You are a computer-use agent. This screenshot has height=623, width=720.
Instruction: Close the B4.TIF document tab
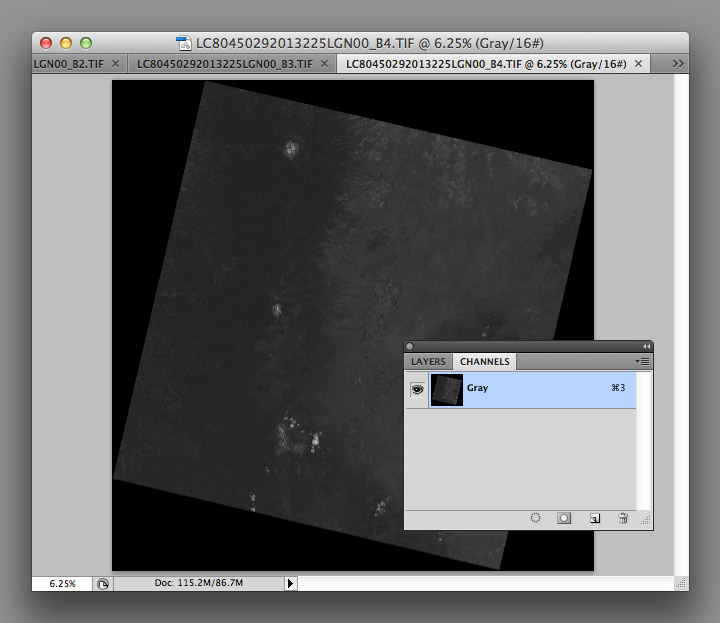pyautogui.click(x=638, y=63)
